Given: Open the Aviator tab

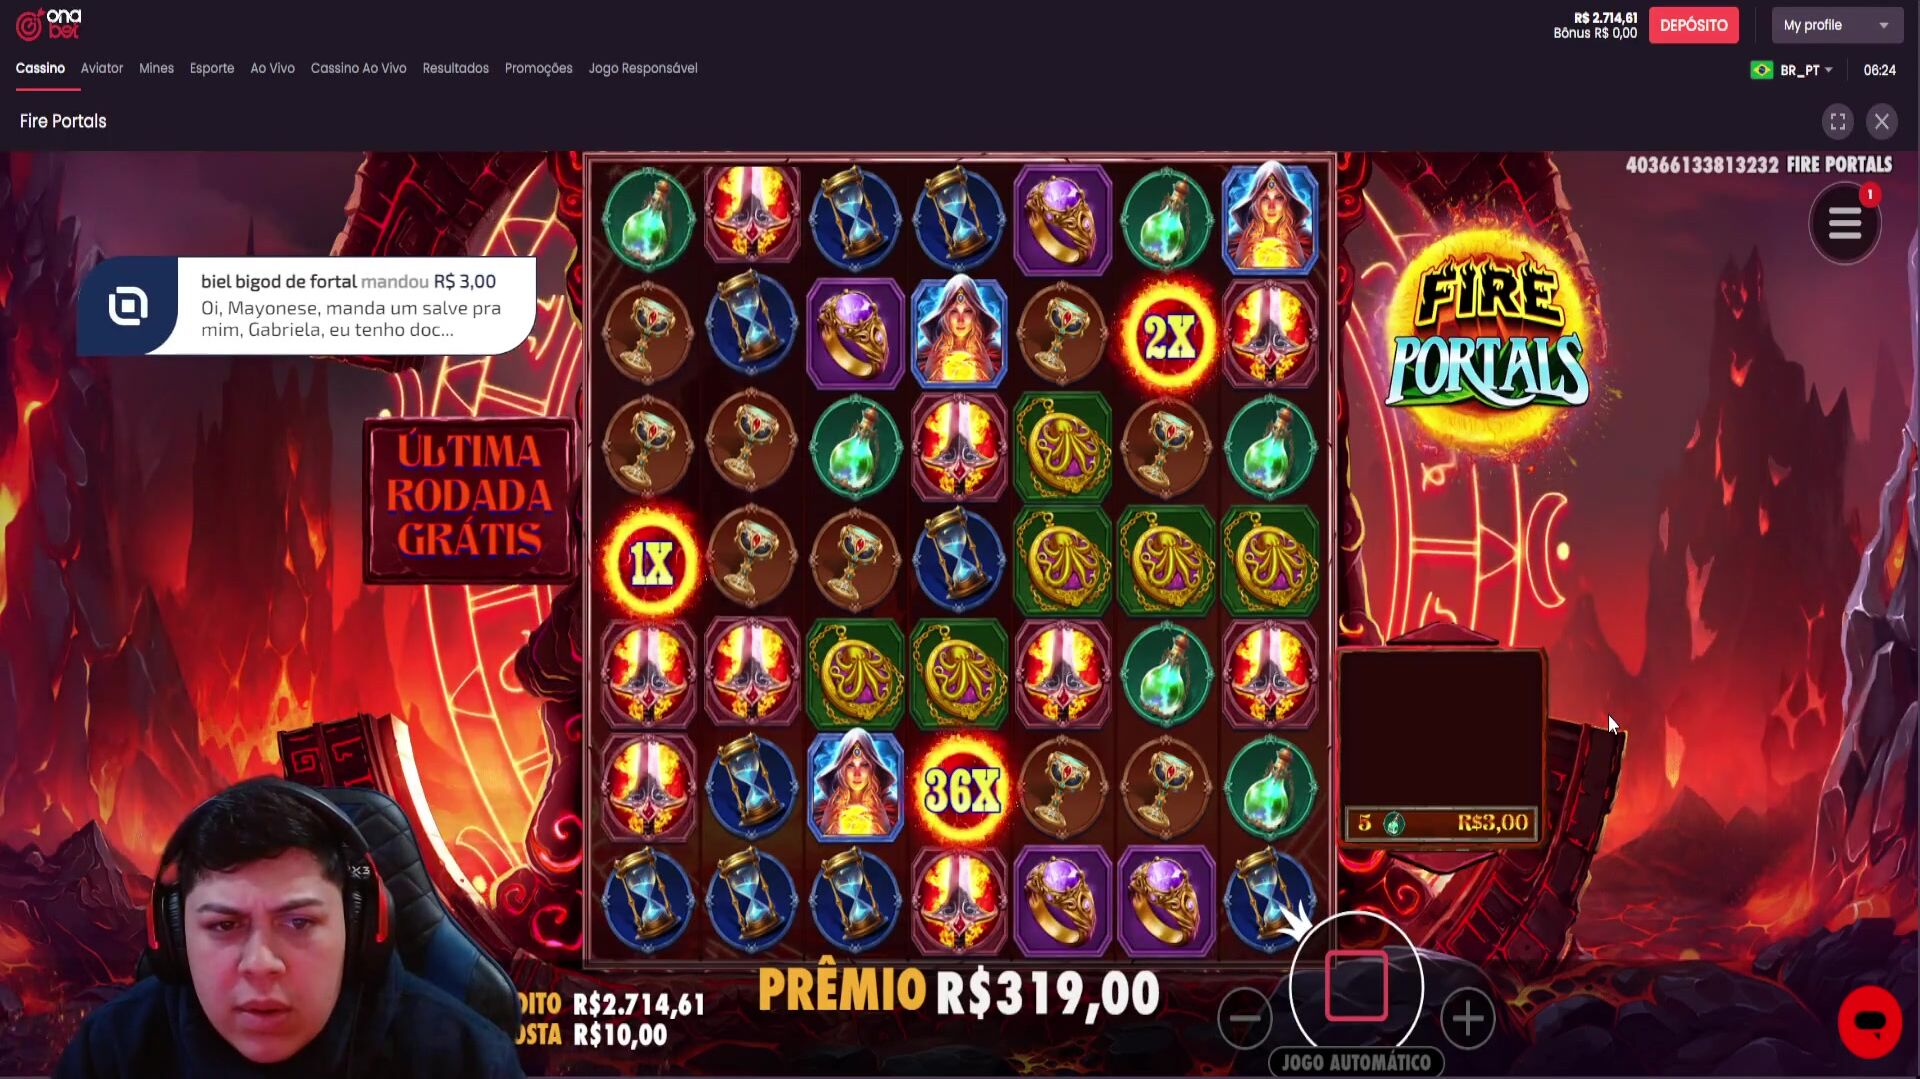Looking at the screenshot, I should (x=102, y=68).
